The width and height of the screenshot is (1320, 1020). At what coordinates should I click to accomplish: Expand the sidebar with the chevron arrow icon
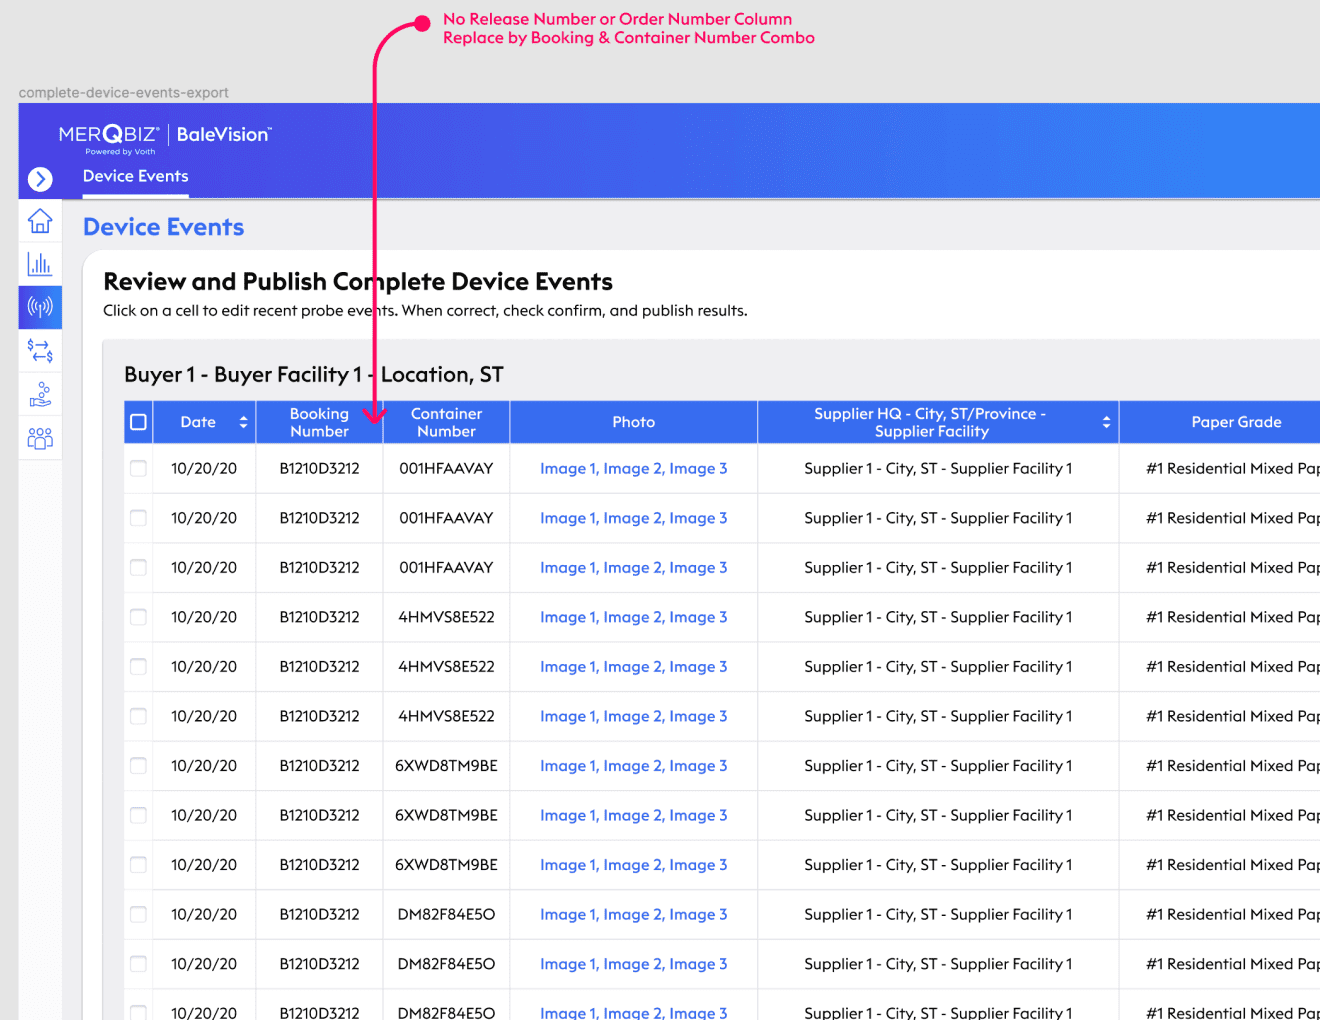click(40, 179)
